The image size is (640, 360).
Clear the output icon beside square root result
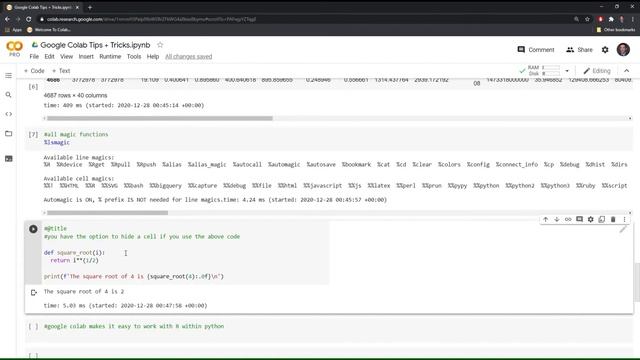[x=34, y=292]
